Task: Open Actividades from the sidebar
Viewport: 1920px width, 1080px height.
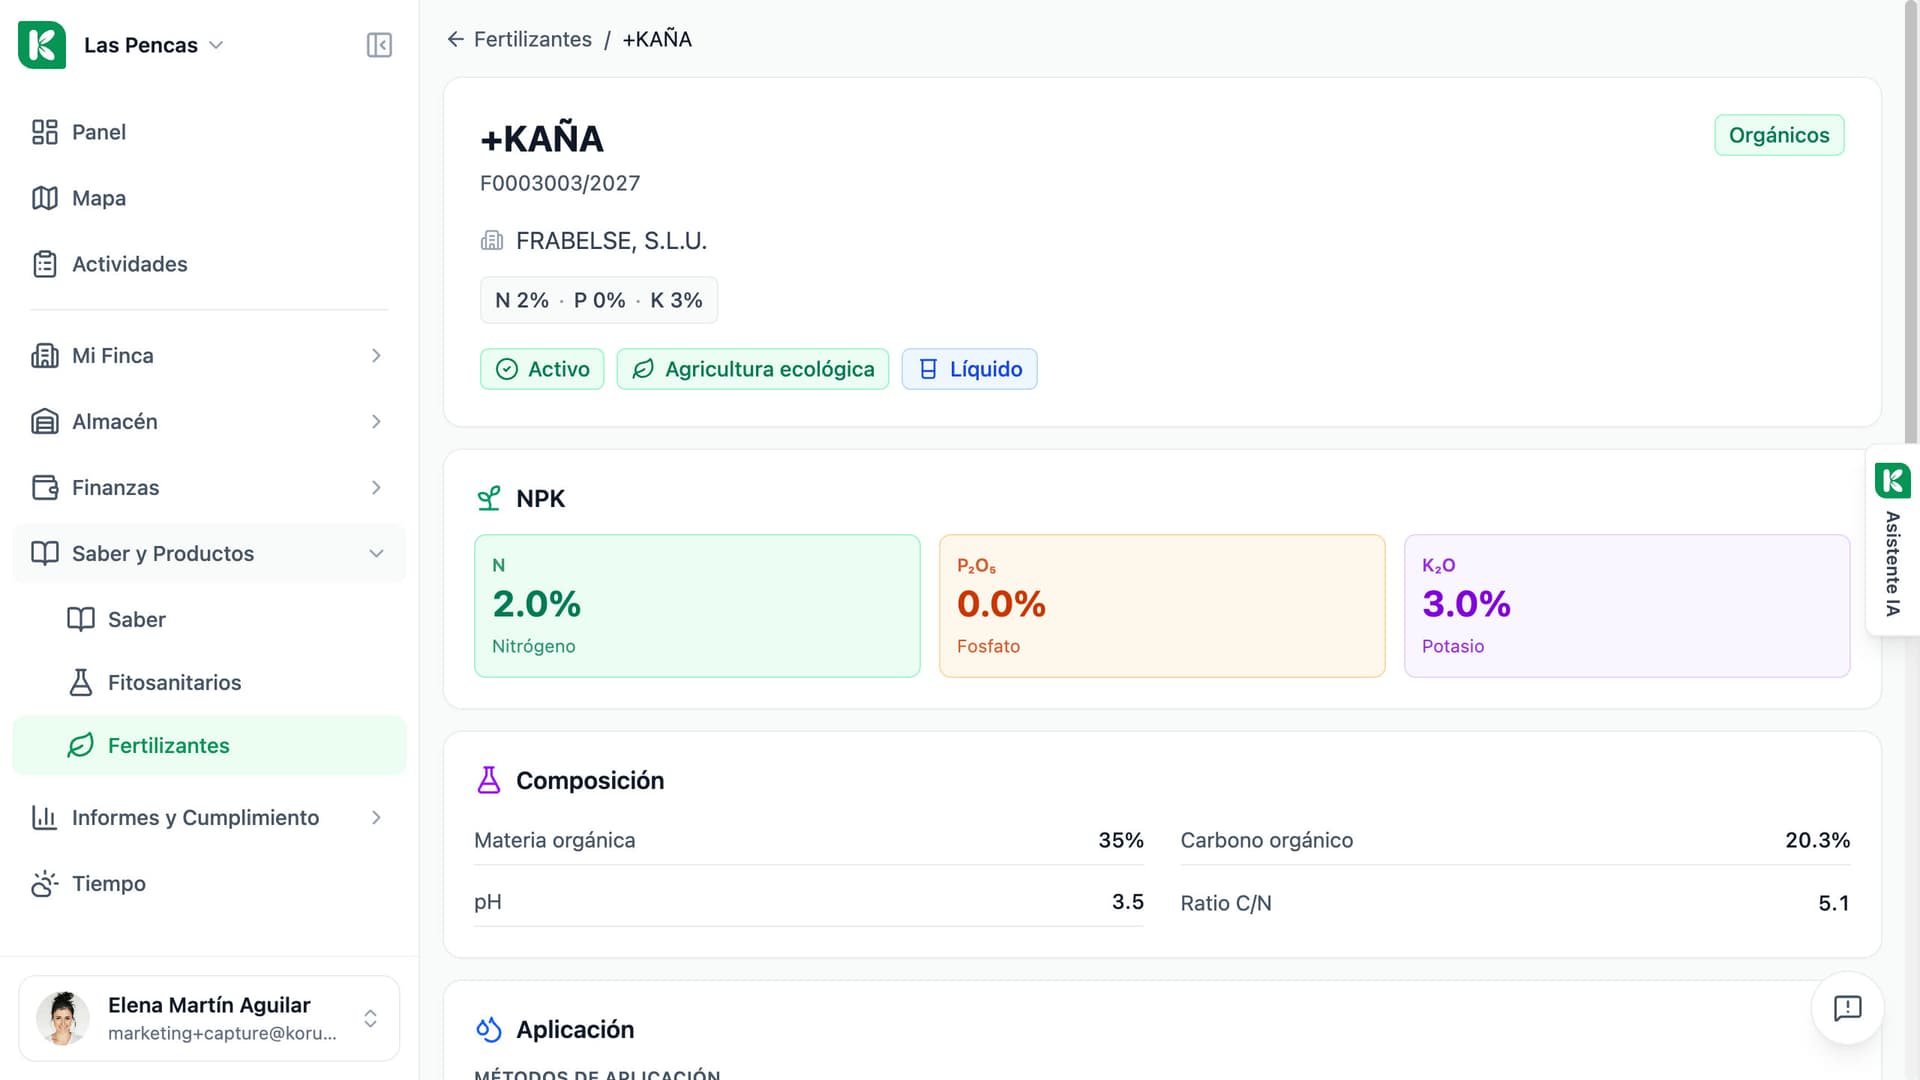Action: pyautogui.click(x=209, y=264)
